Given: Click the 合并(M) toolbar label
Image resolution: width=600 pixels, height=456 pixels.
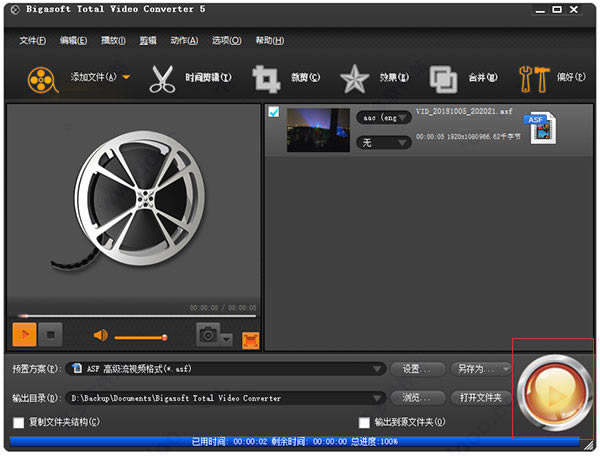Looking at the screenshot, I should pos(483,77).
